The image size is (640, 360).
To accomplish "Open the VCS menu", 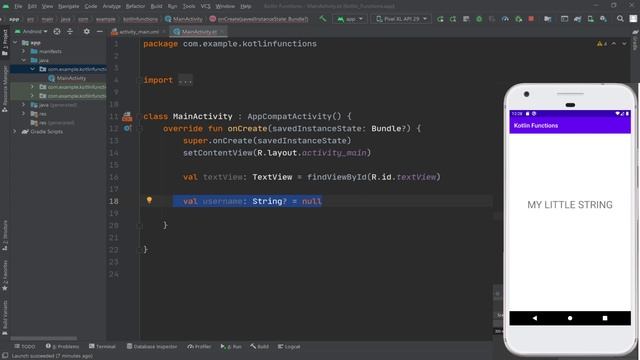I will 205,6.
